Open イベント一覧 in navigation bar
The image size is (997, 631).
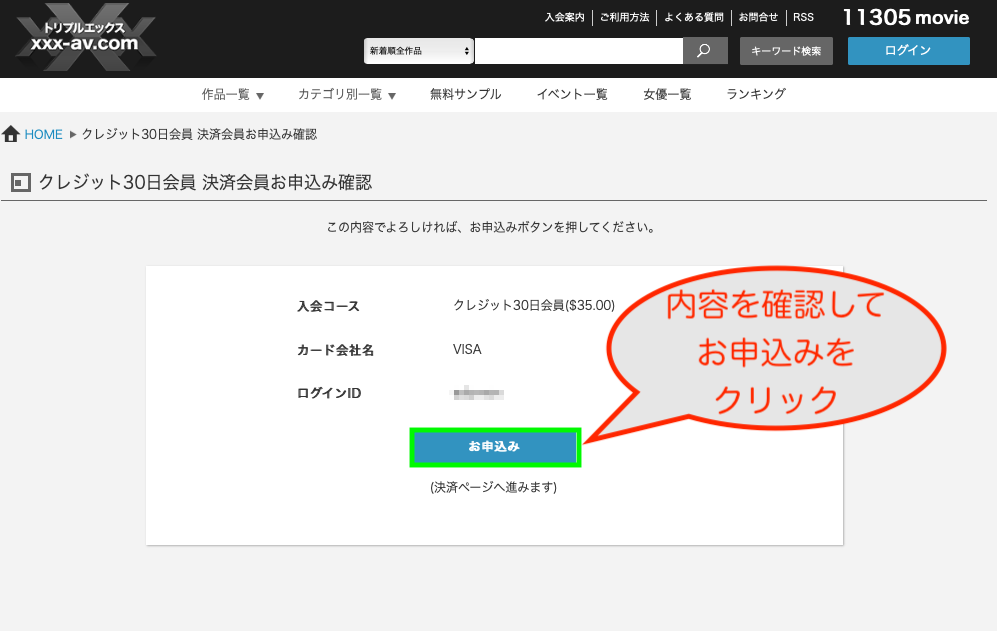tap(572, 95)
